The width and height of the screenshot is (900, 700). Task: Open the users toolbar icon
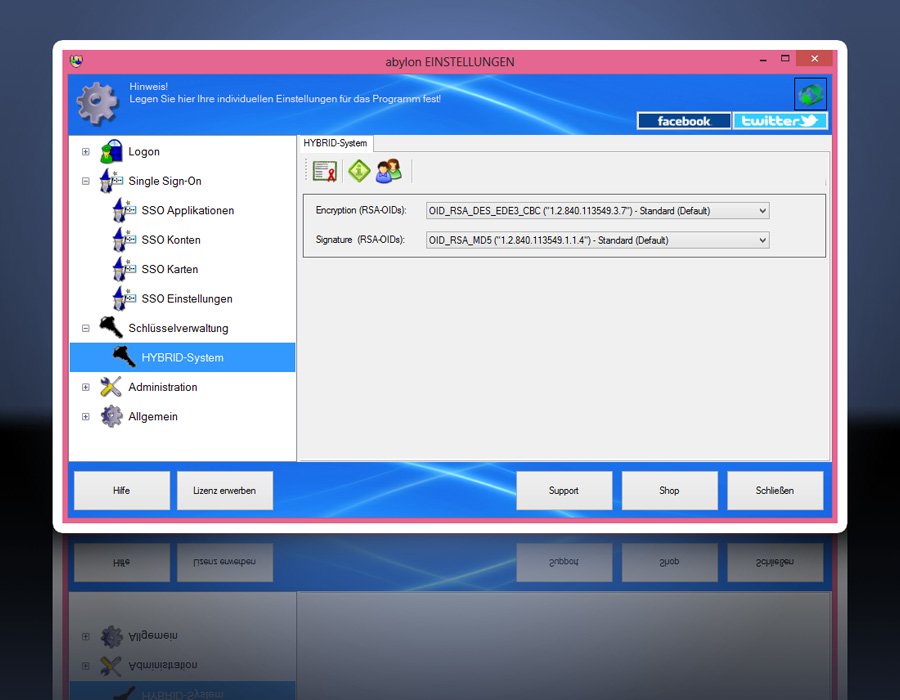(389, 171)
